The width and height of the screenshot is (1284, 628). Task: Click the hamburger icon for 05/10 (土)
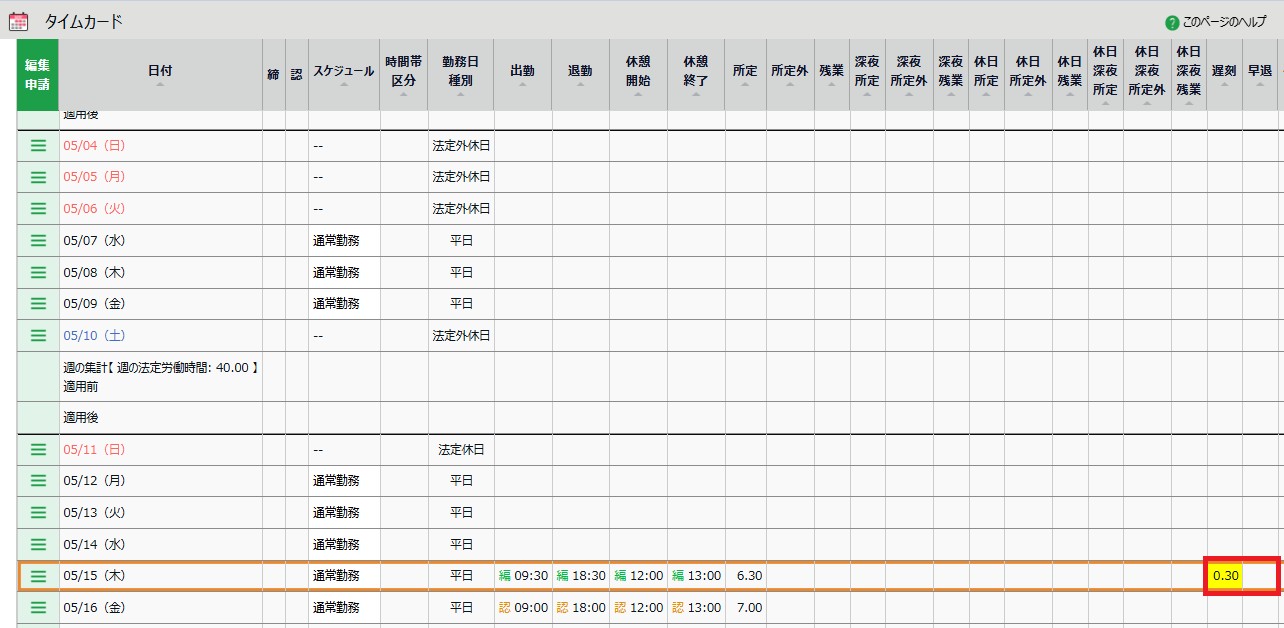[x=38, y=335]
